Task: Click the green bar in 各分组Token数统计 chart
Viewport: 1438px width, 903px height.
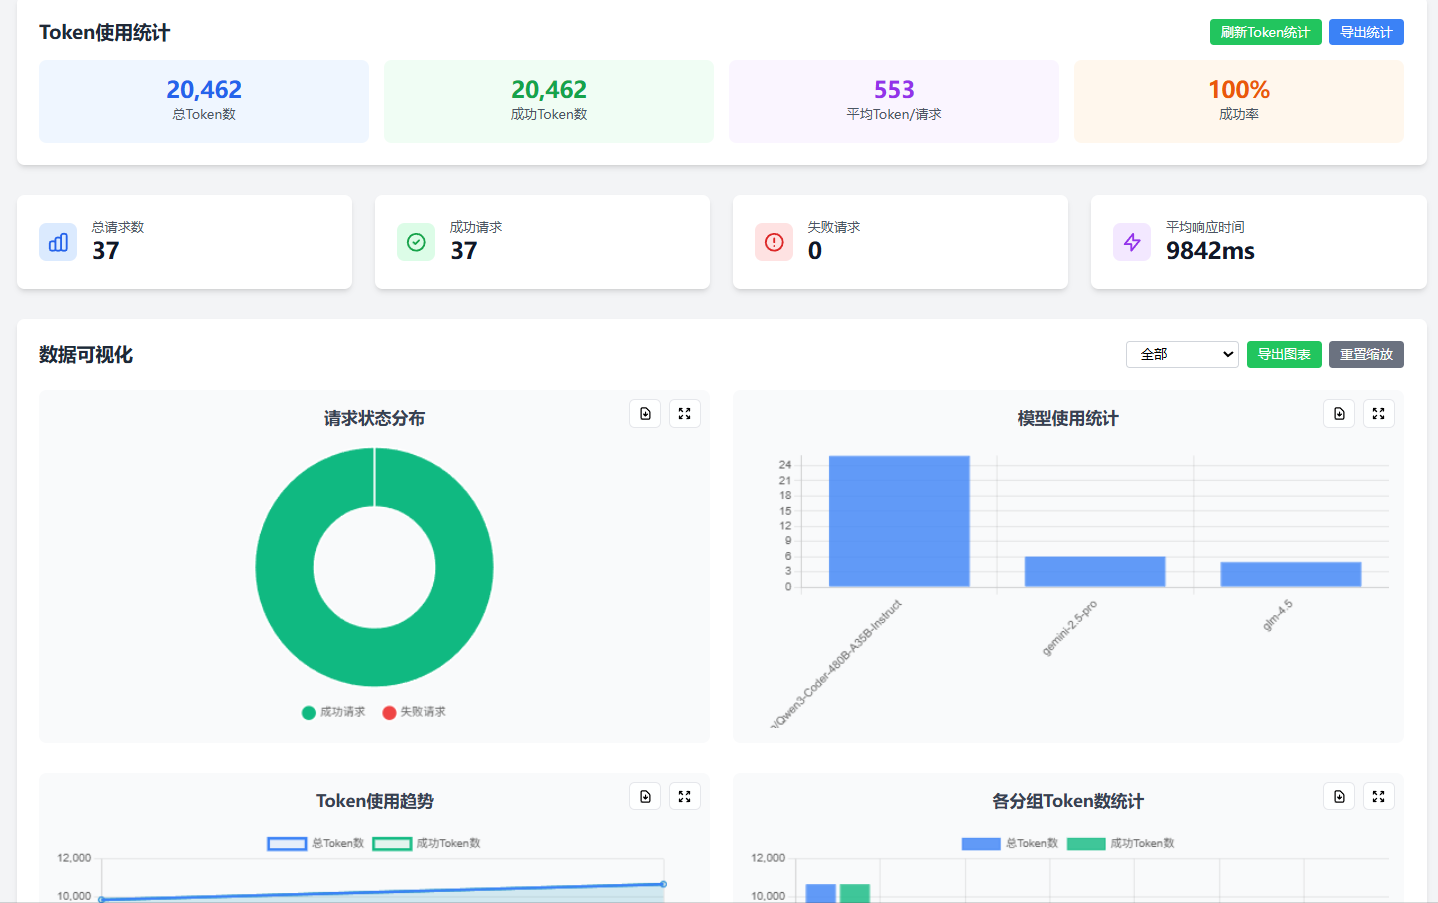Action: [x=855, y=893]
